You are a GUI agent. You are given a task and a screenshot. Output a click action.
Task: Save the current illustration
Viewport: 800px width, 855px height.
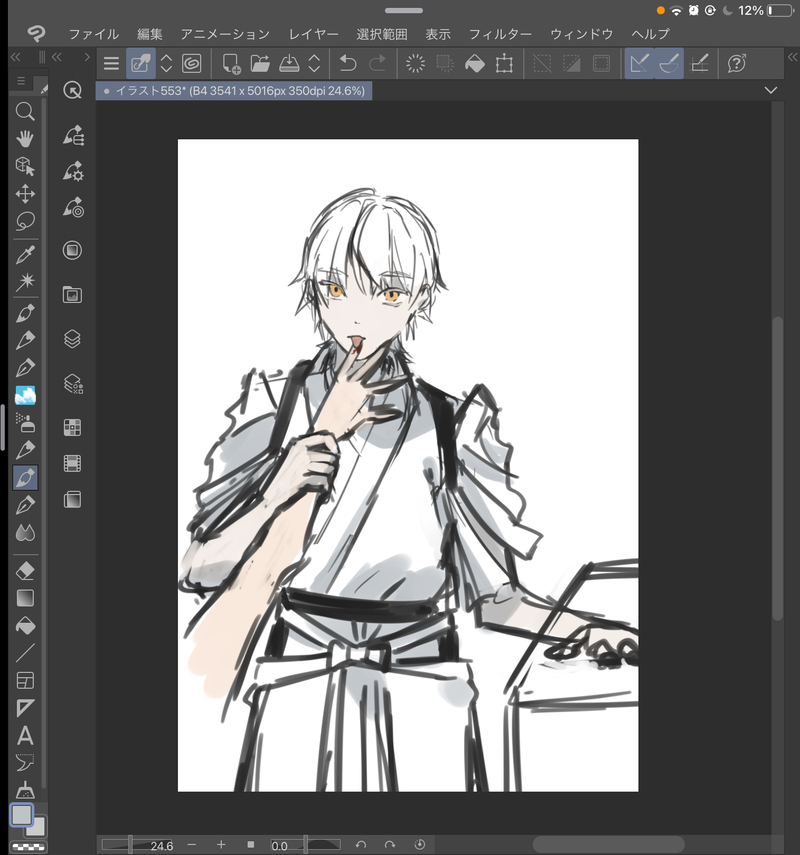(289, 64)
